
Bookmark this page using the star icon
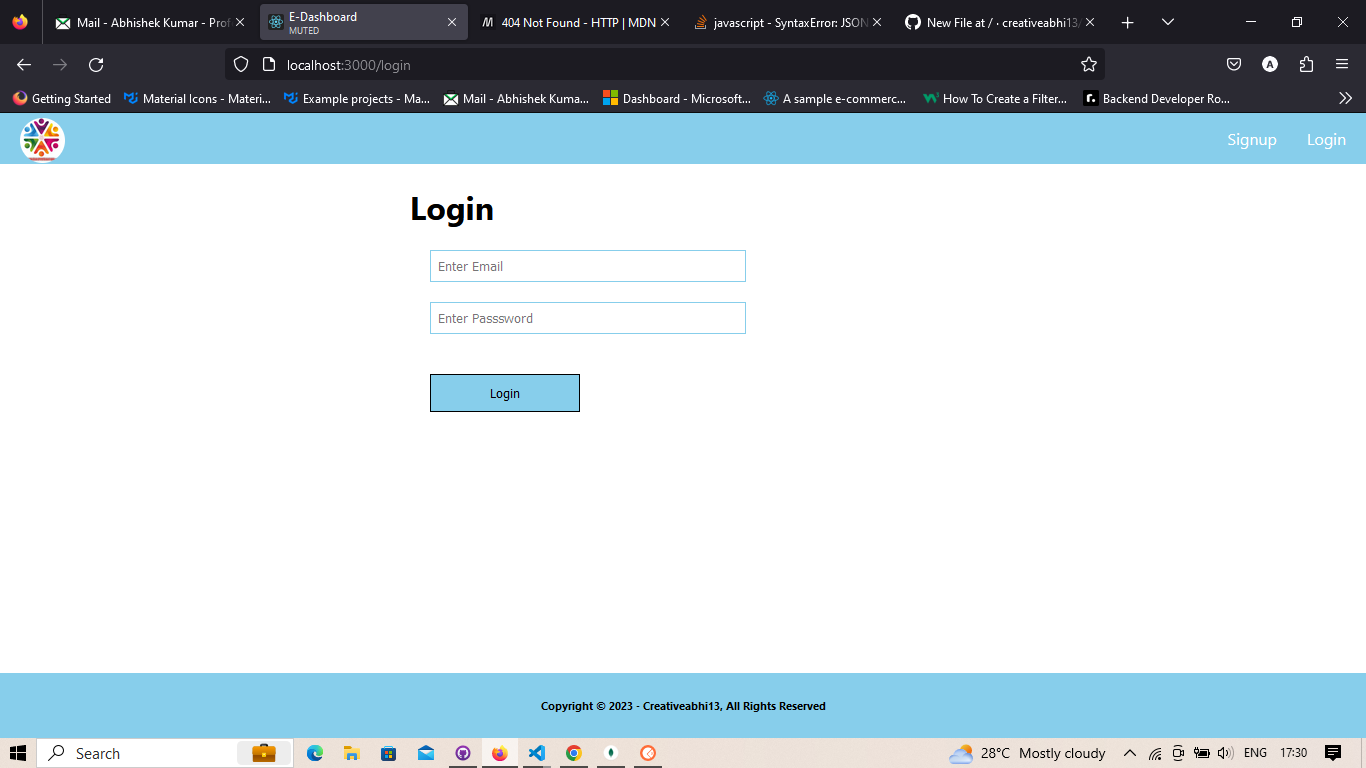(x=1088, y=64)
